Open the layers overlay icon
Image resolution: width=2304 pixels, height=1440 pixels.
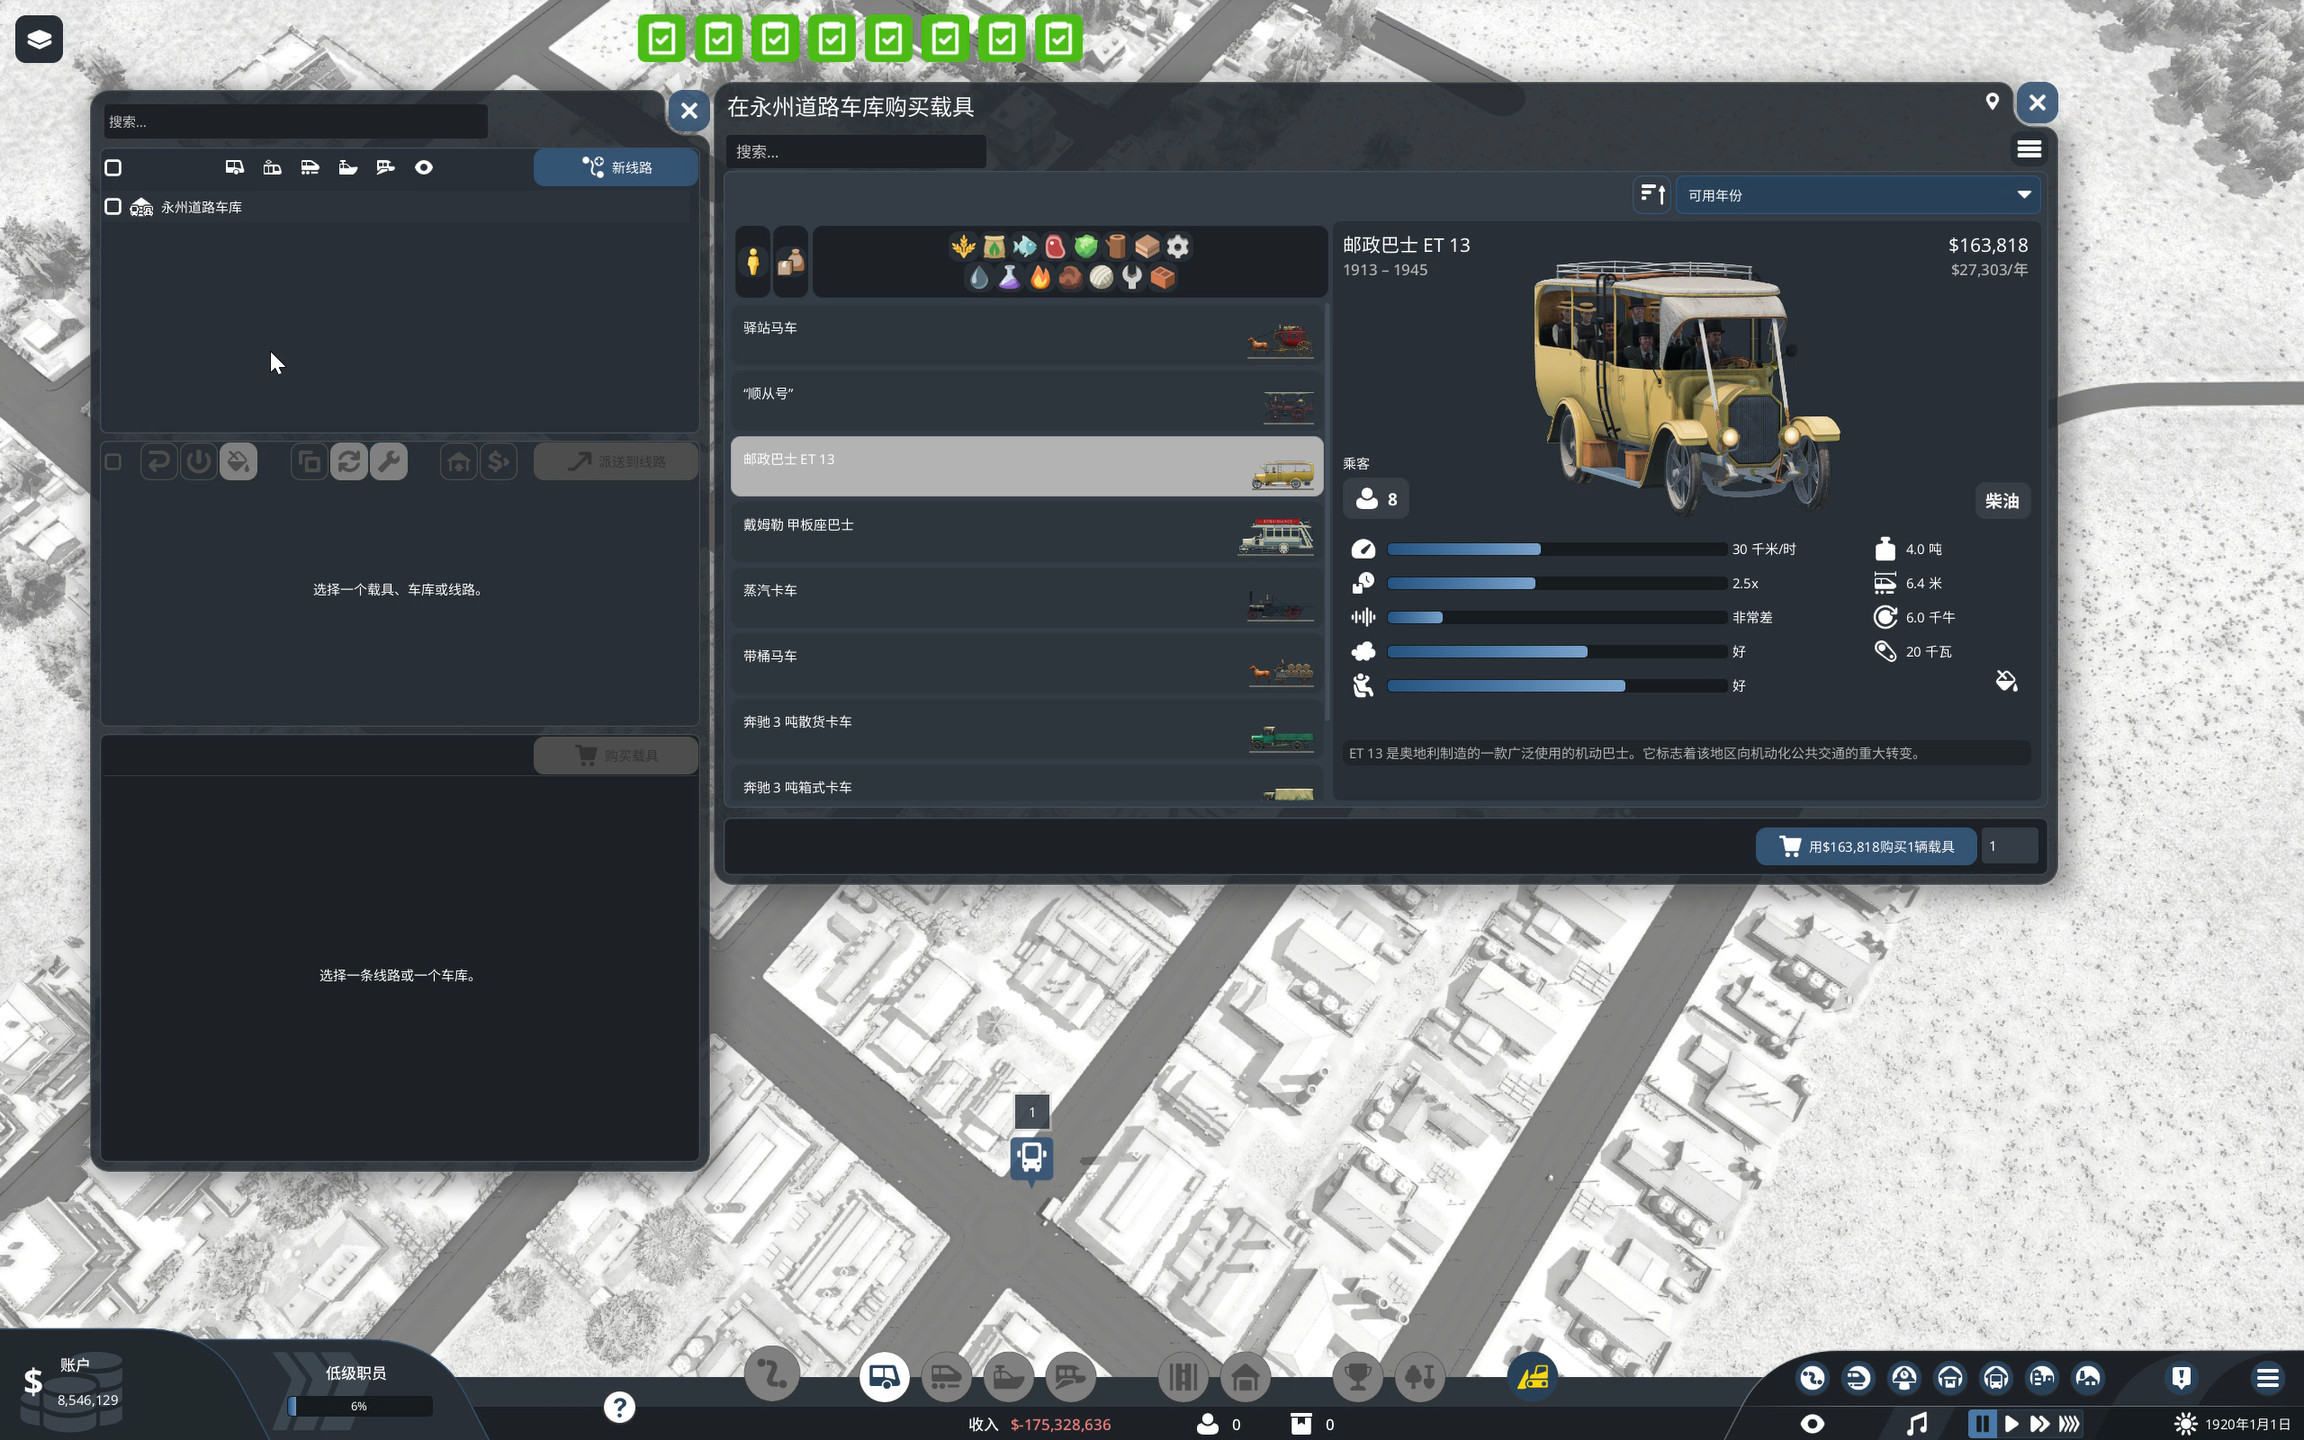[39, 39]
